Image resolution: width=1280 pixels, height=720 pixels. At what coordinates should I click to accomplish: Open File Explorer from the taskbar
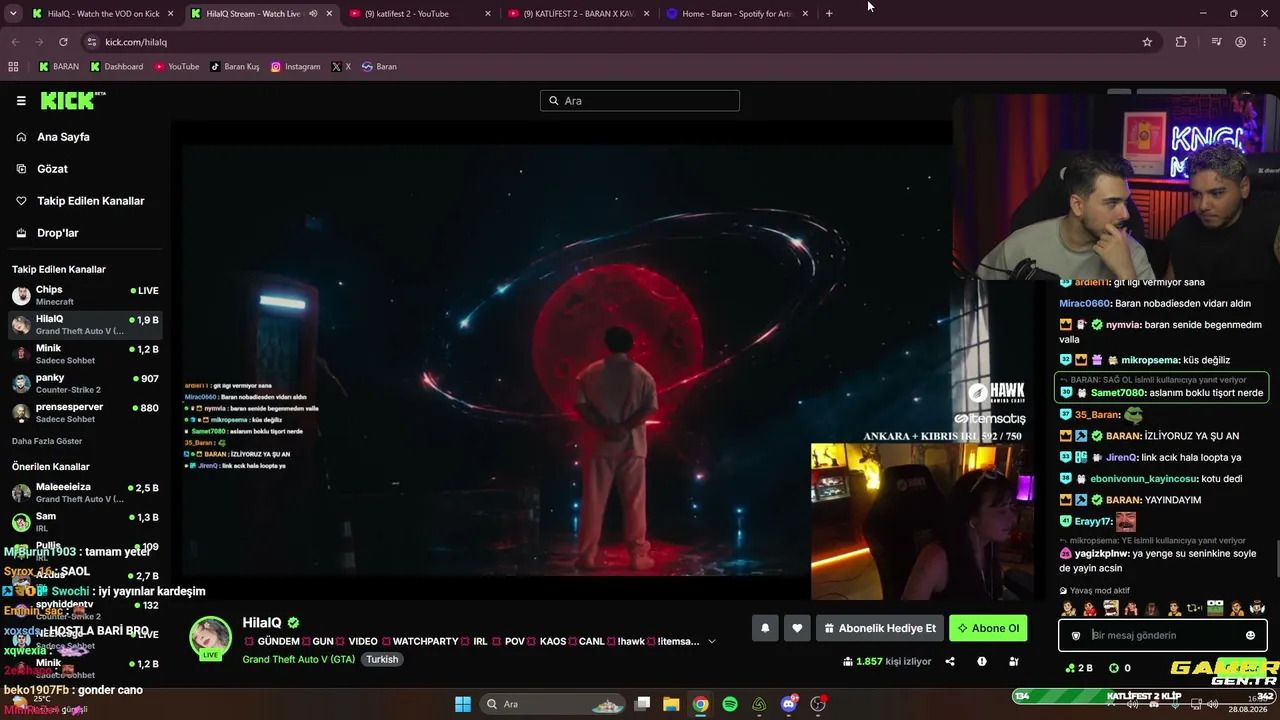pos(671,704)
